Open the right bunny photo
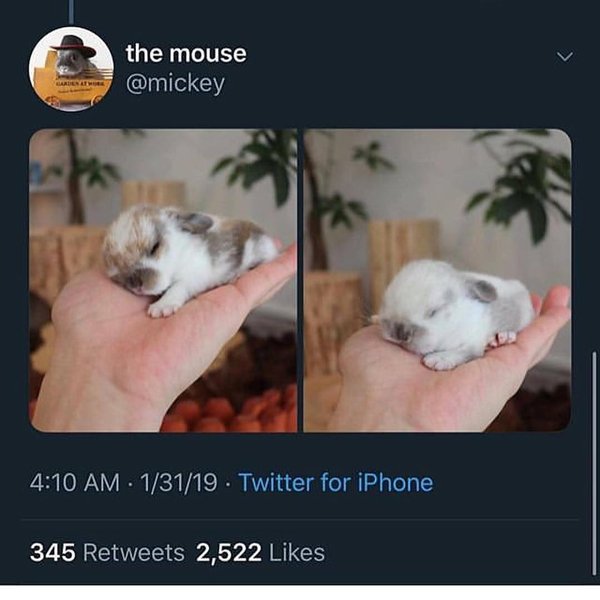The width and height of the screenshot is (600, 600). 437,280
